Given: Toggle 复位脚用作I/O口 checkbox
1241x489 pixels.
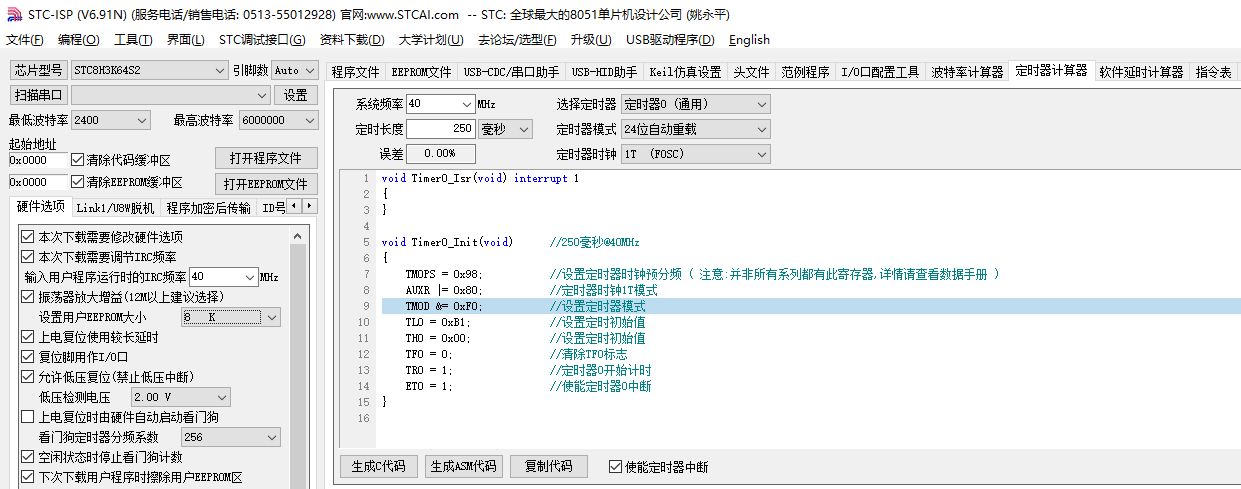Looking at the screenshot, I should coord(27,357).
